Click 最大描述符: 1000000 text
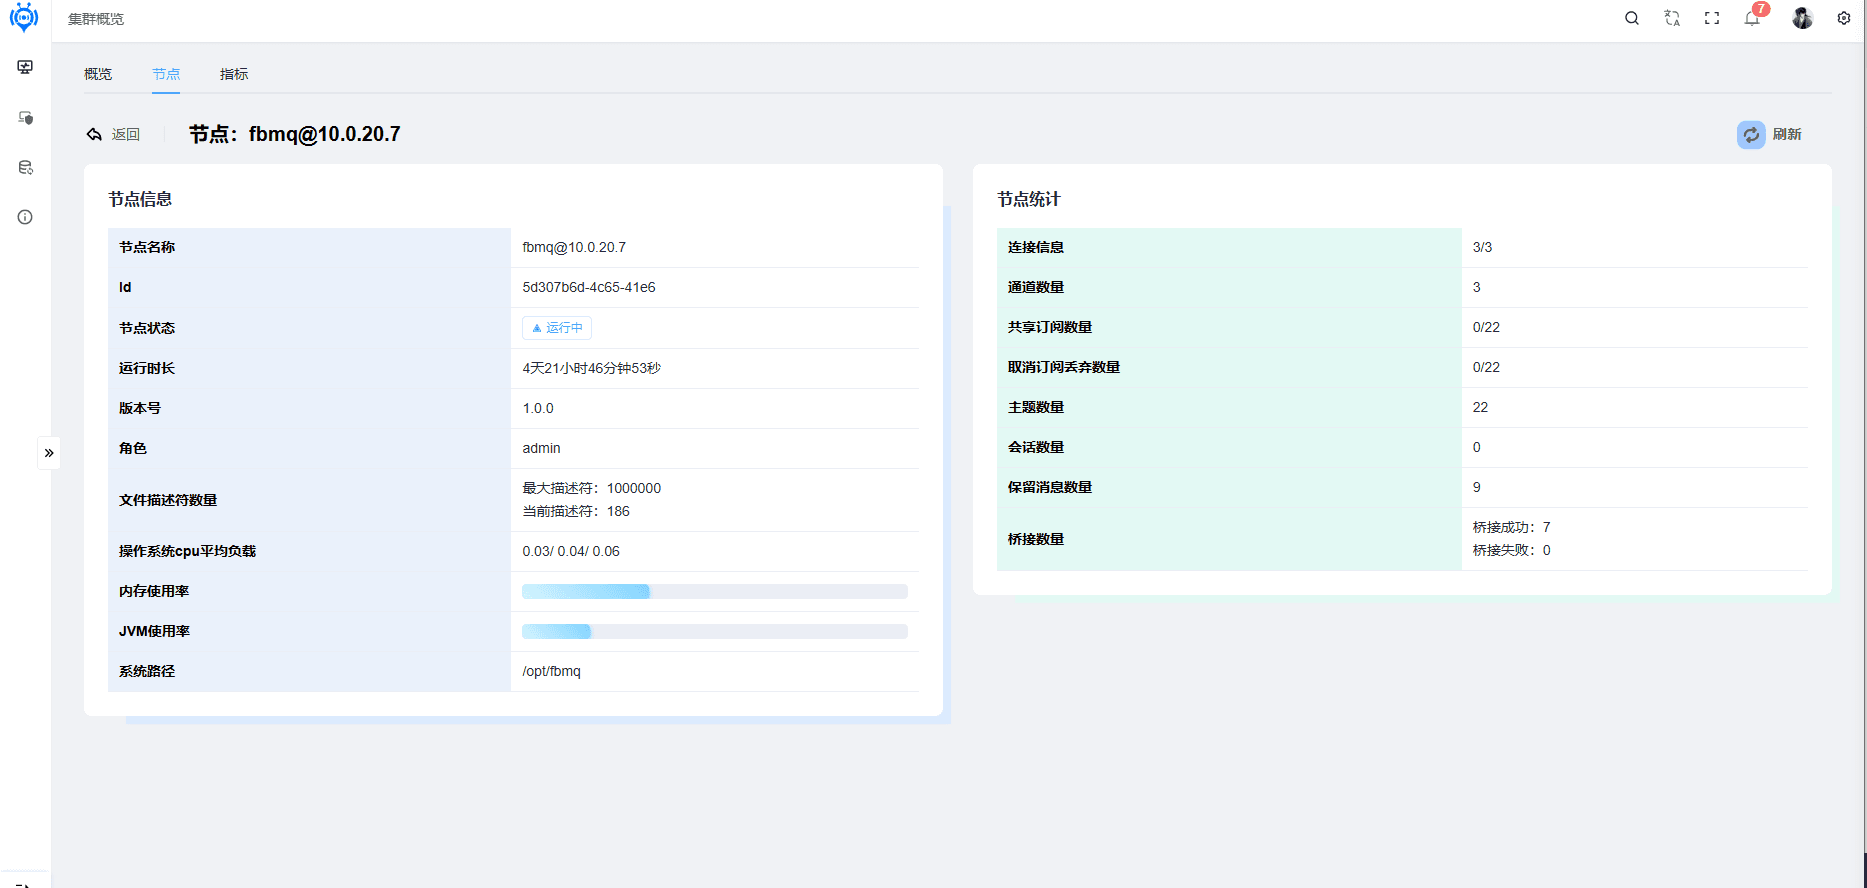The height and width of the screenshot is (888, 1867). [x=592, y=488]
